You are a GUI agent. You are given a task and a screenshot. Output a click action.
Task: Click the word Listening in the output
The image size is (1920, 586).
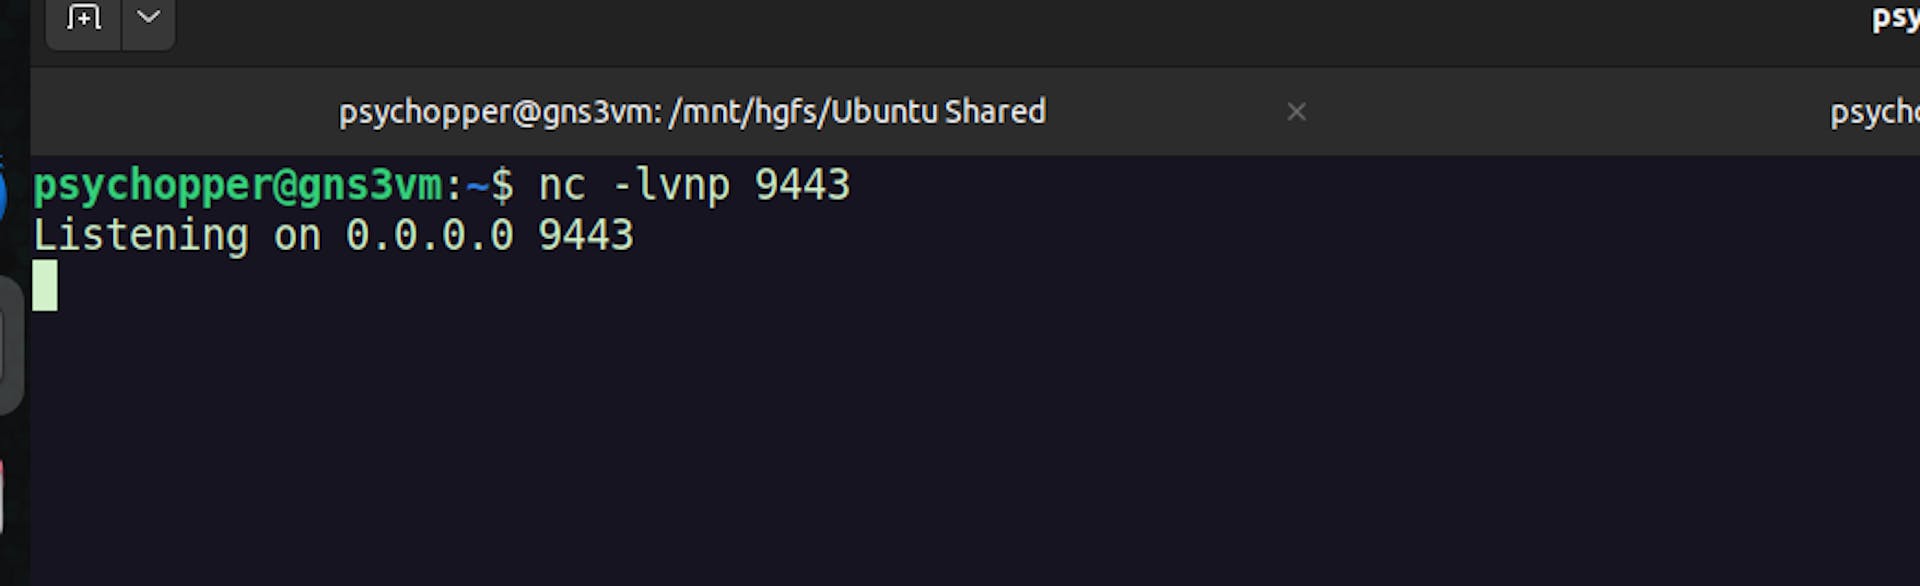tap(140, 236)
